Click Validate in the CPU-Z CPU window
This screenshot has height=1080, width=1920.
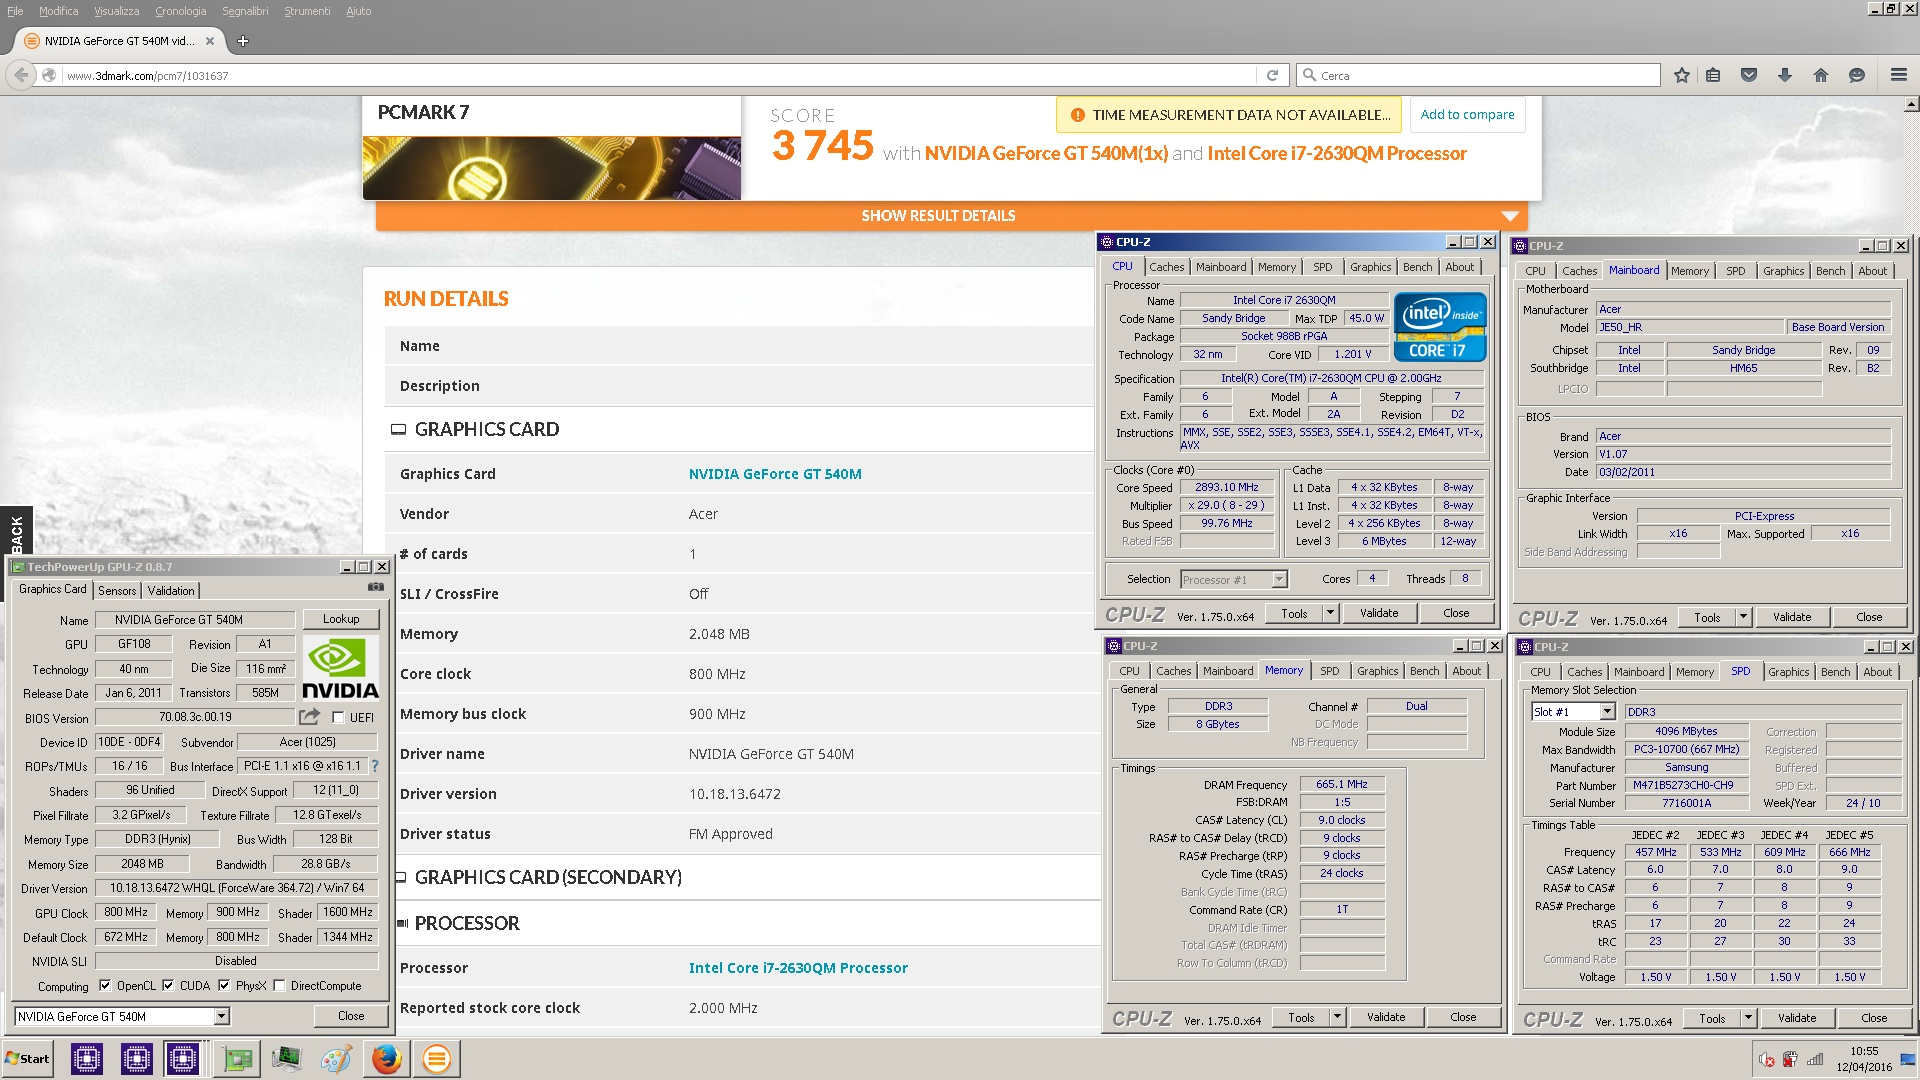click(x=1379, y=613)
